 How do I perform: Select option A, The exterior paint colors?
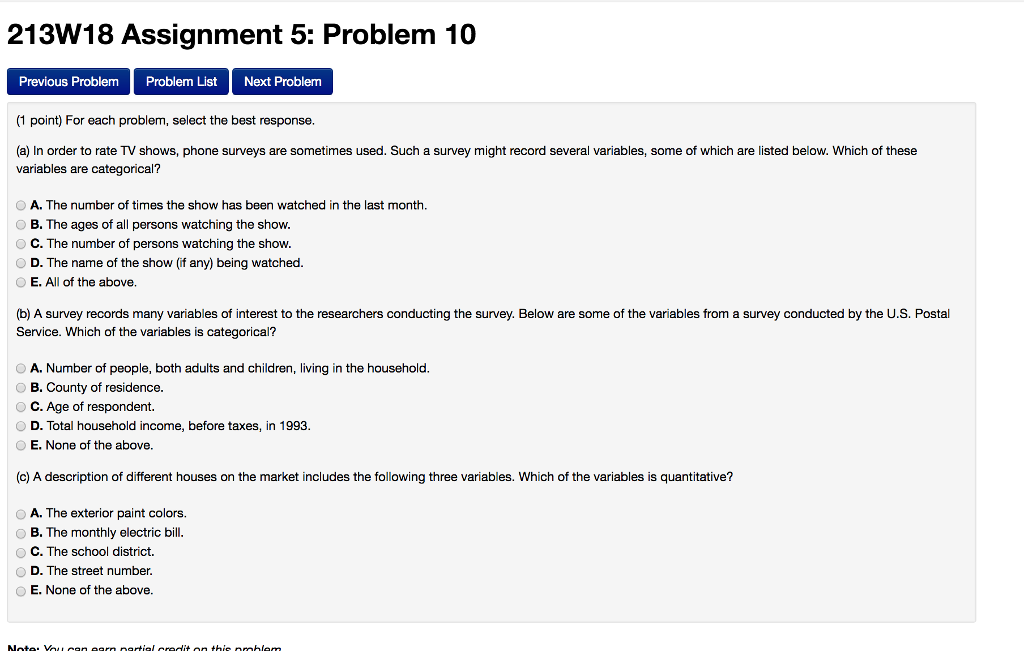(20, 513)
